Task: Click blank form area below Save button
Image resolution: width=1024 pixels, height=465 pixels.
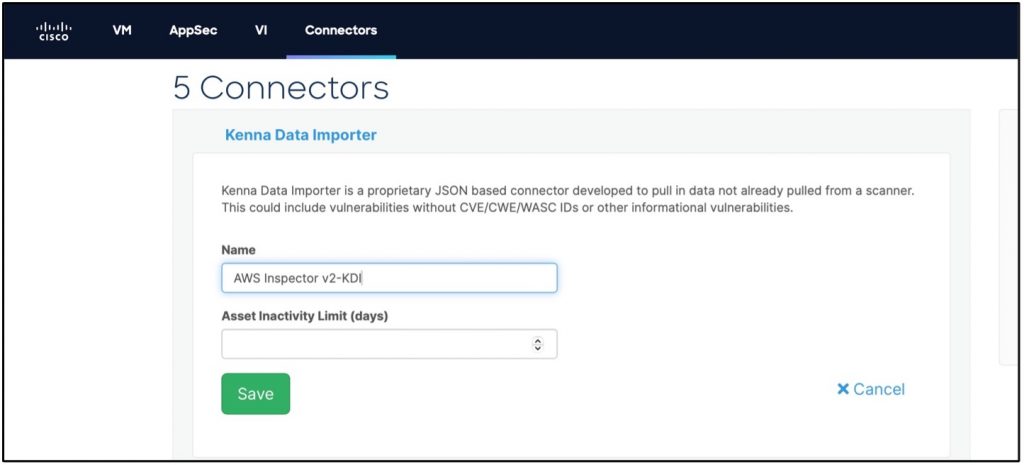Action: (x=500, y=435)
